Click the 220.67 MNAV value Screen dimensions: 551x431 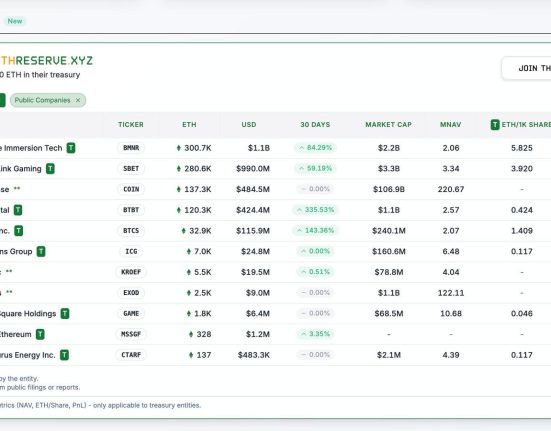tap(451, 189)
